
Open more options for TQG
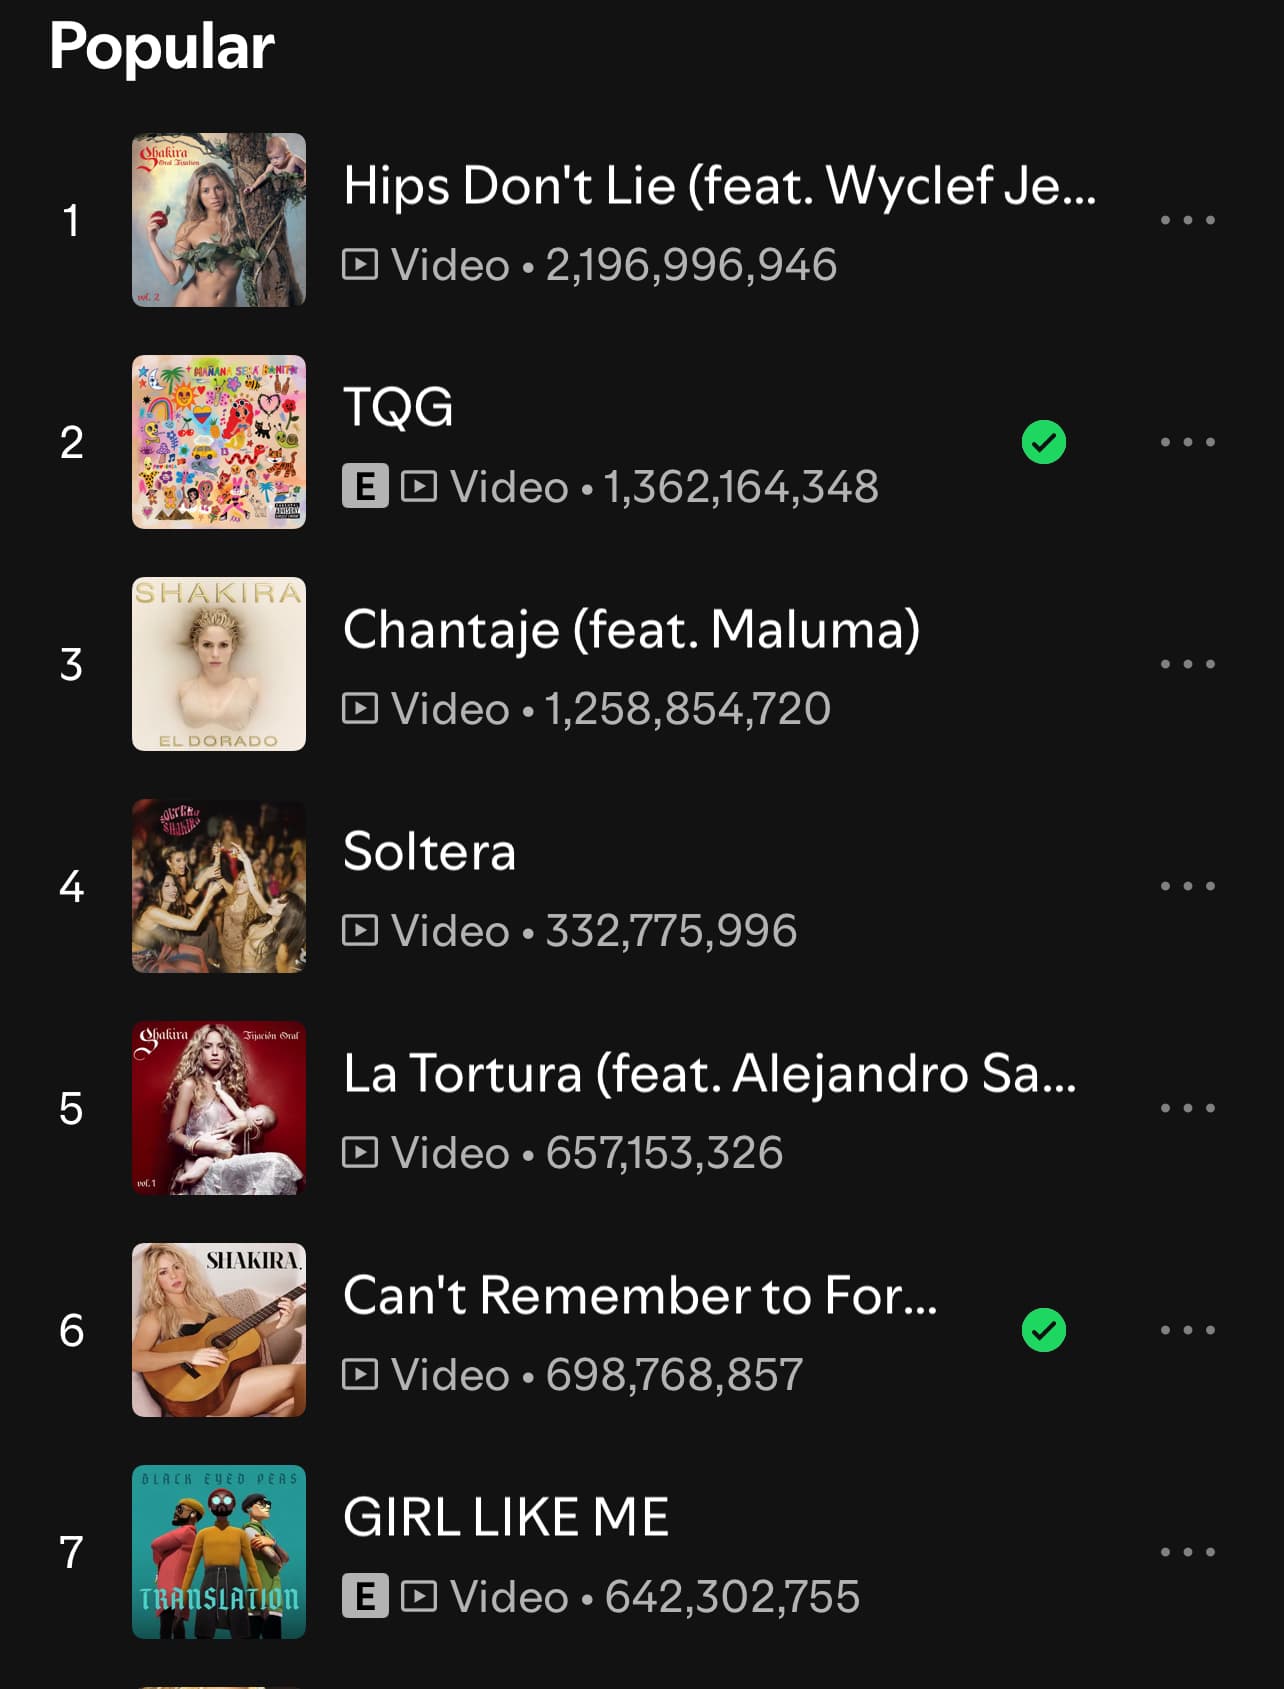click(x=1187, y=442)
